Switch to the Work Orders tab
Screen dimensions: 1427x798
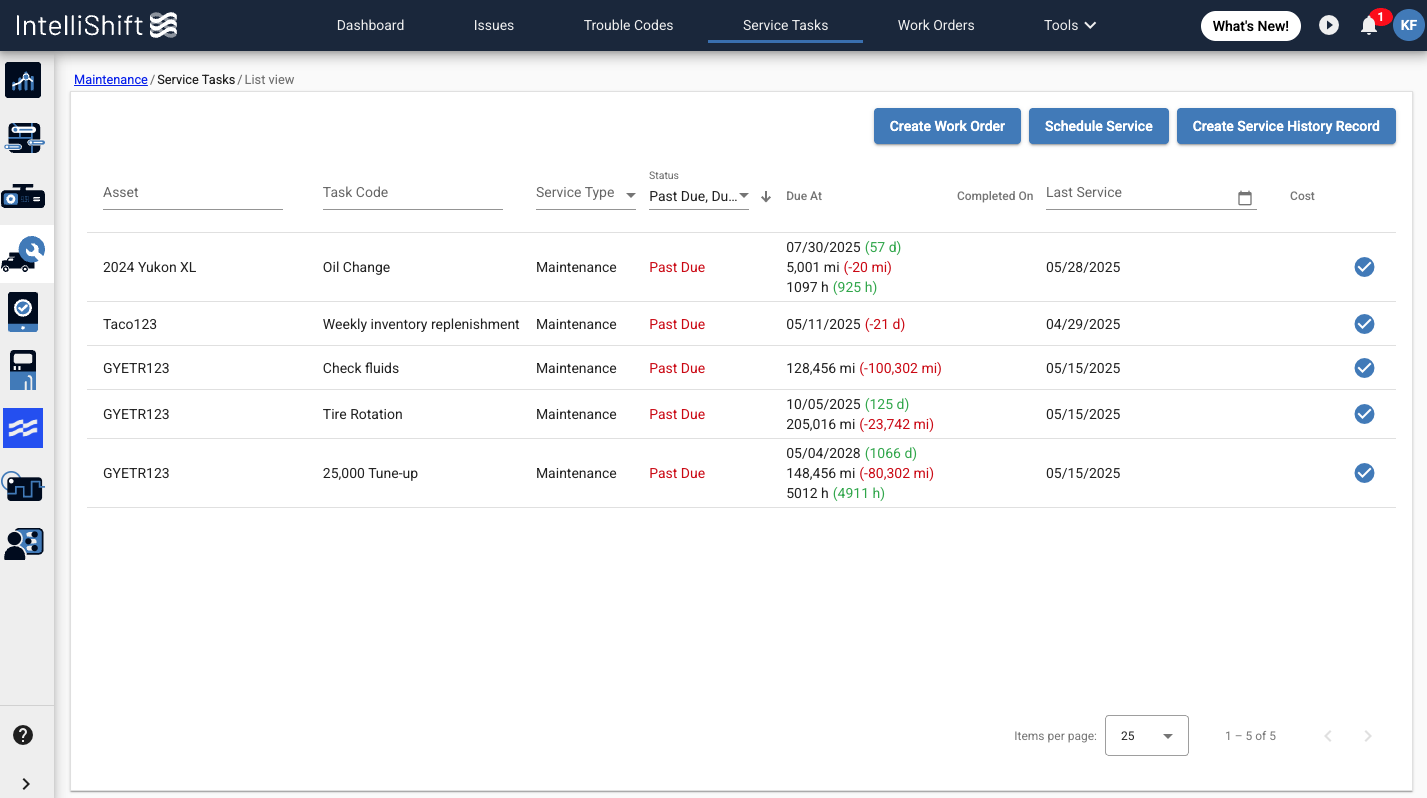(936, 26)
